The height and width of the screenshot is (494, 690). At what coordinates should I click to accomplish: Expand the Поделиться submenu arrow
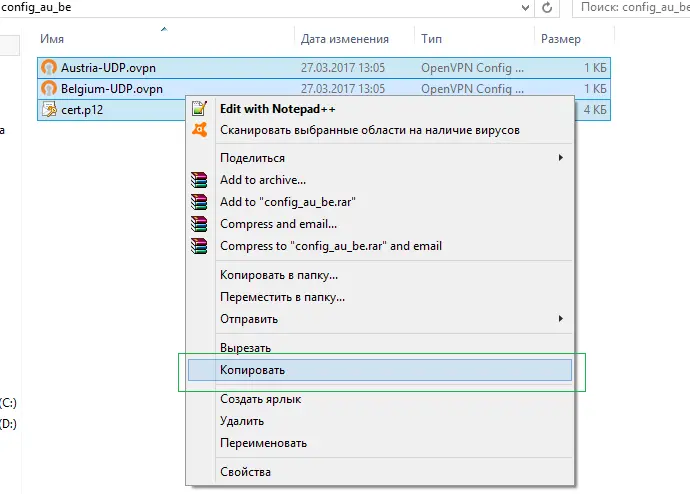click(561, 157)
